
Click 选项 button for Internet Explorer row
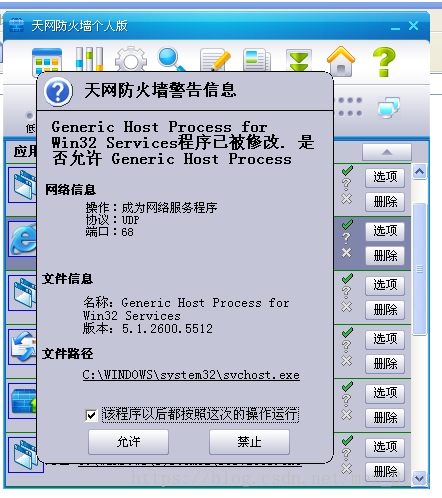click(385, 231)
